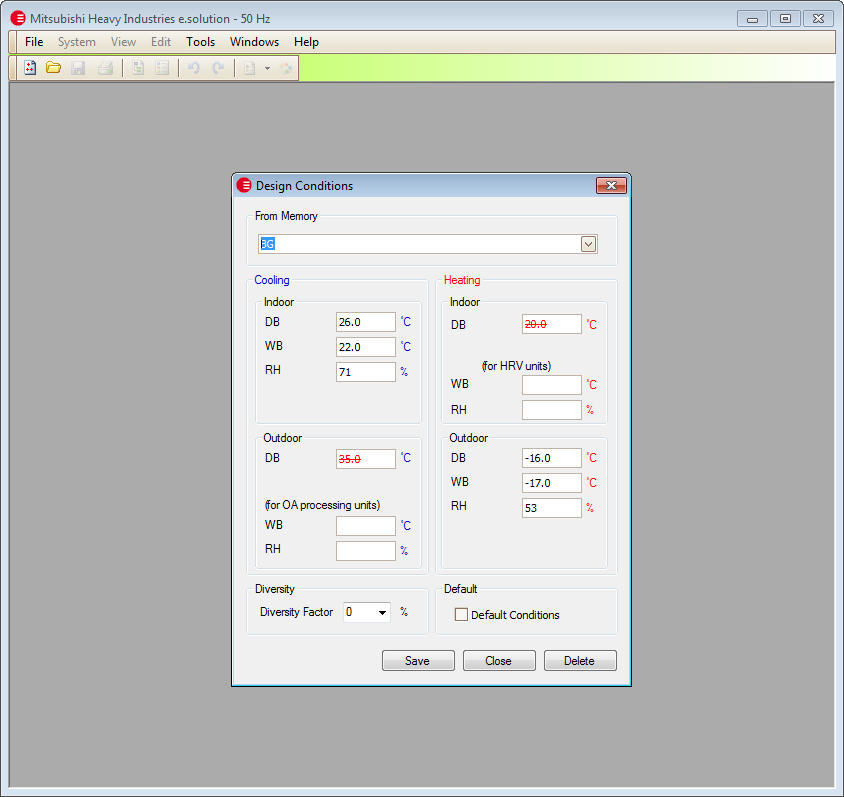Click the '(for OA processing units)' text

[x=322, y=505]
